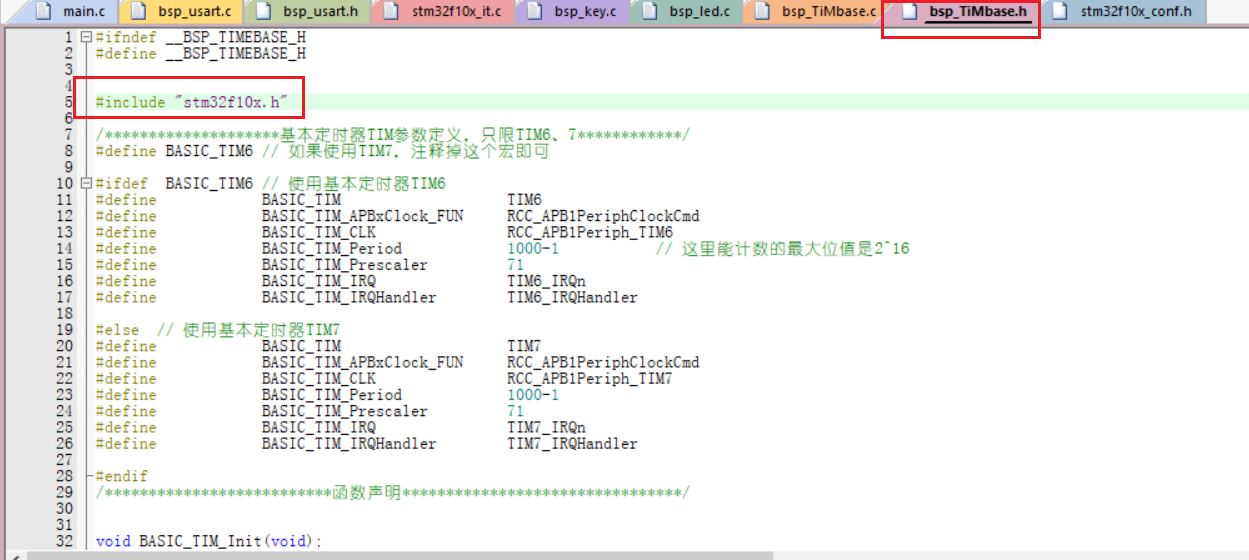The height and width of the screenshot is (560, 1249).
Task: Click TIM7_IRQn on line 25
Action: coord(546,427)
